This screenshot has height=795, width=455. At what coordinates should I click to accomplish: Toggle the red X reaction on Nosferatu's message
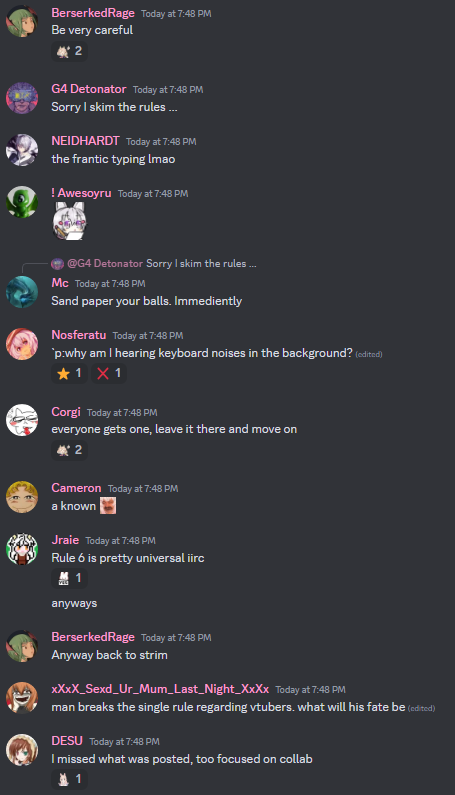(109, 373)
